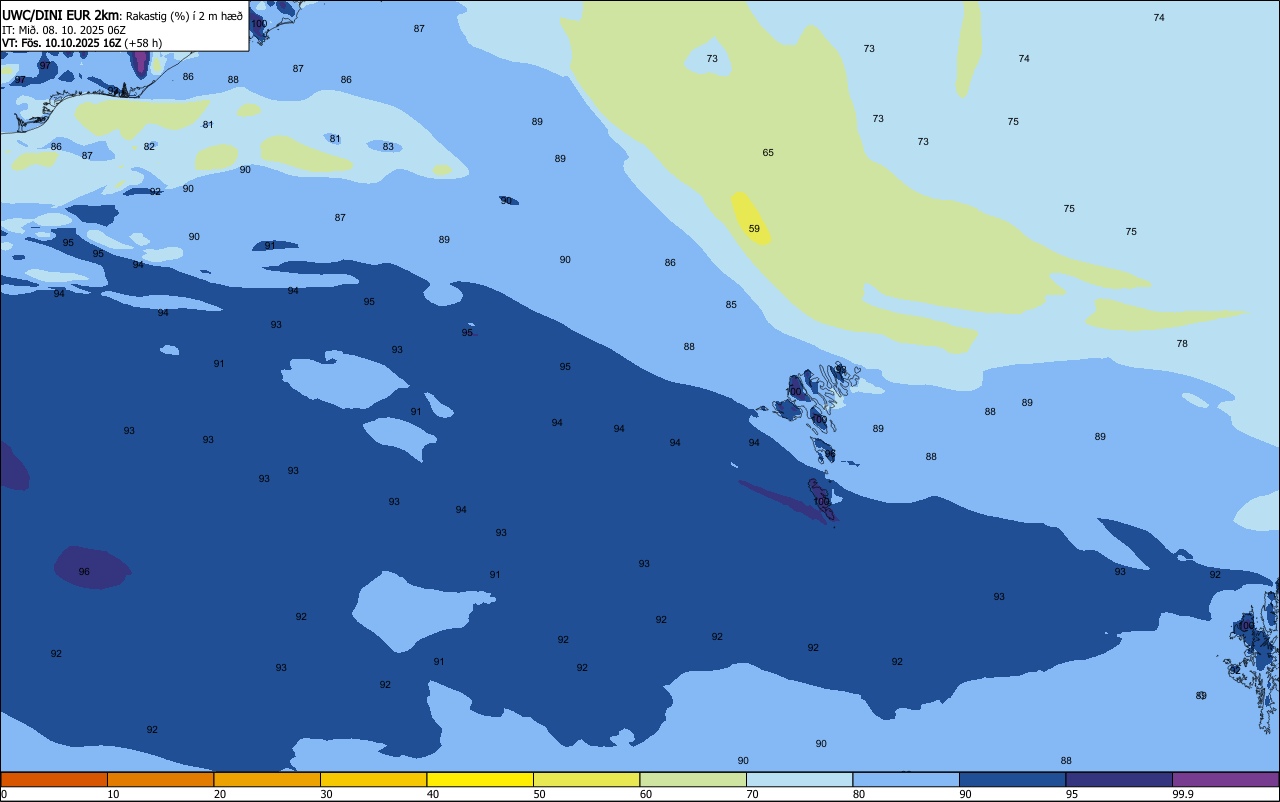Click the dark blue 90–95 legend segment
Image resolution: width=1280 pixels, height=802 pixels.
click(1012, 779)
